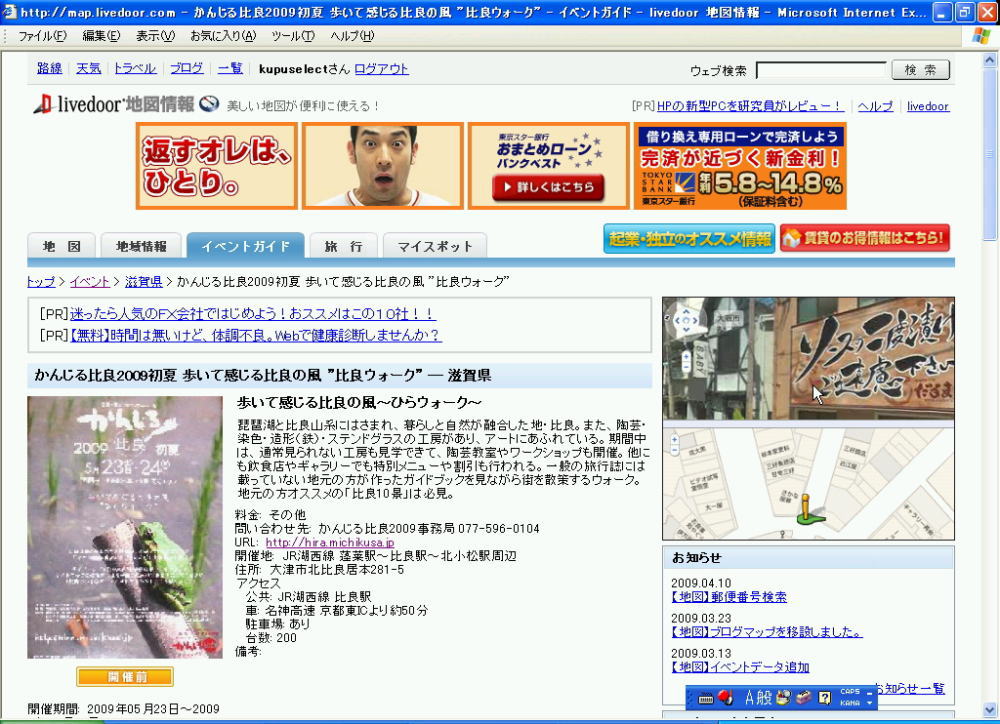
Task: Click Street View pan-right arrow
Action: point(695,321)
